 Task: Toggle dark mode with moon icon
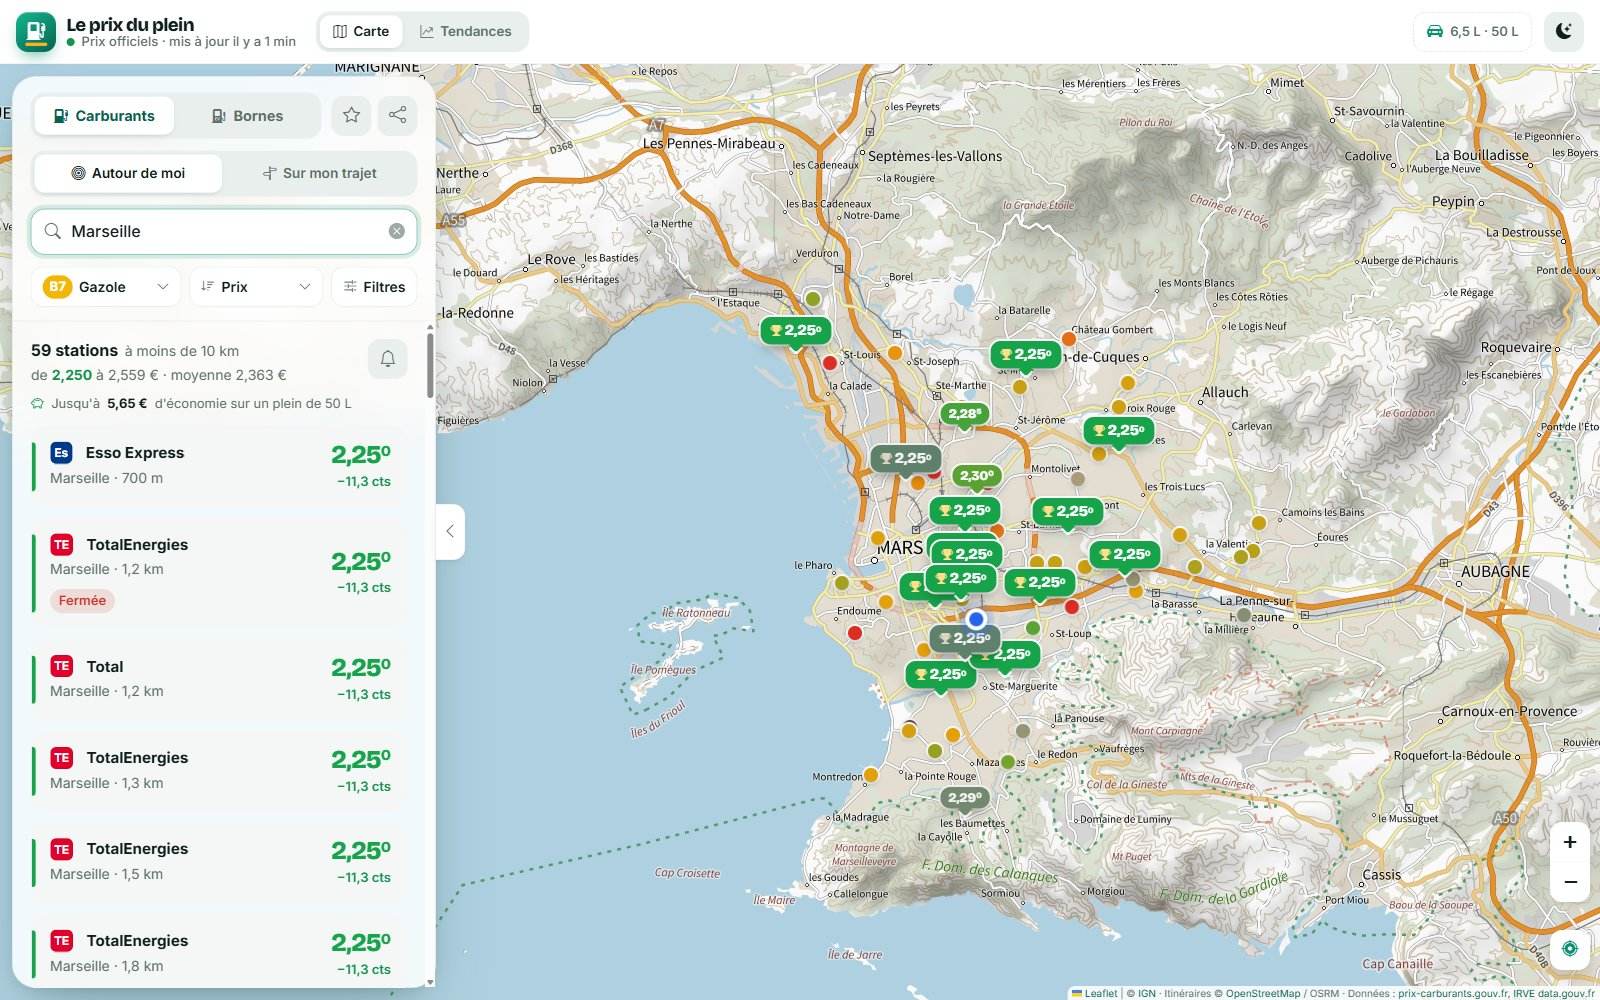point(1563,31)
